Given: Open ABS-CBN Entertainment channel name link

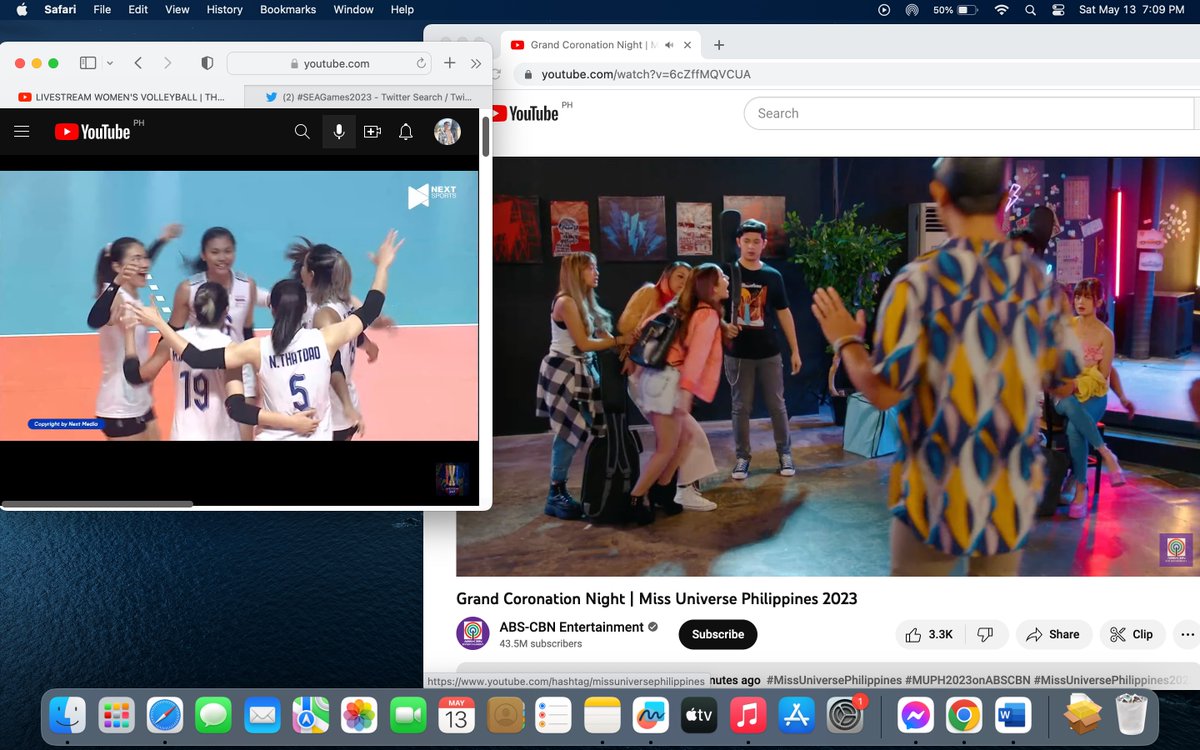Looking at the screenshot, I should point(571,627).
